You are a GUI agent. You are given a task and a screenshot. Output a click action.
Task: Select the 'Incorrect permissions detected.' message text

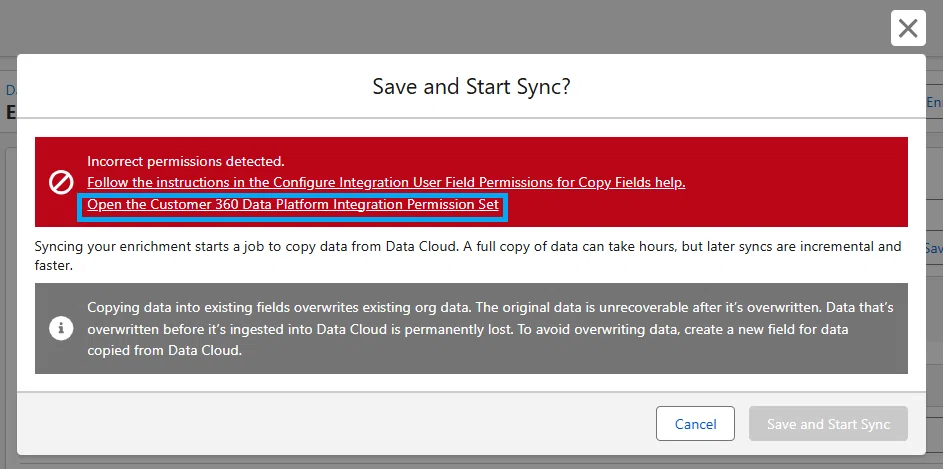coord(186,161)
